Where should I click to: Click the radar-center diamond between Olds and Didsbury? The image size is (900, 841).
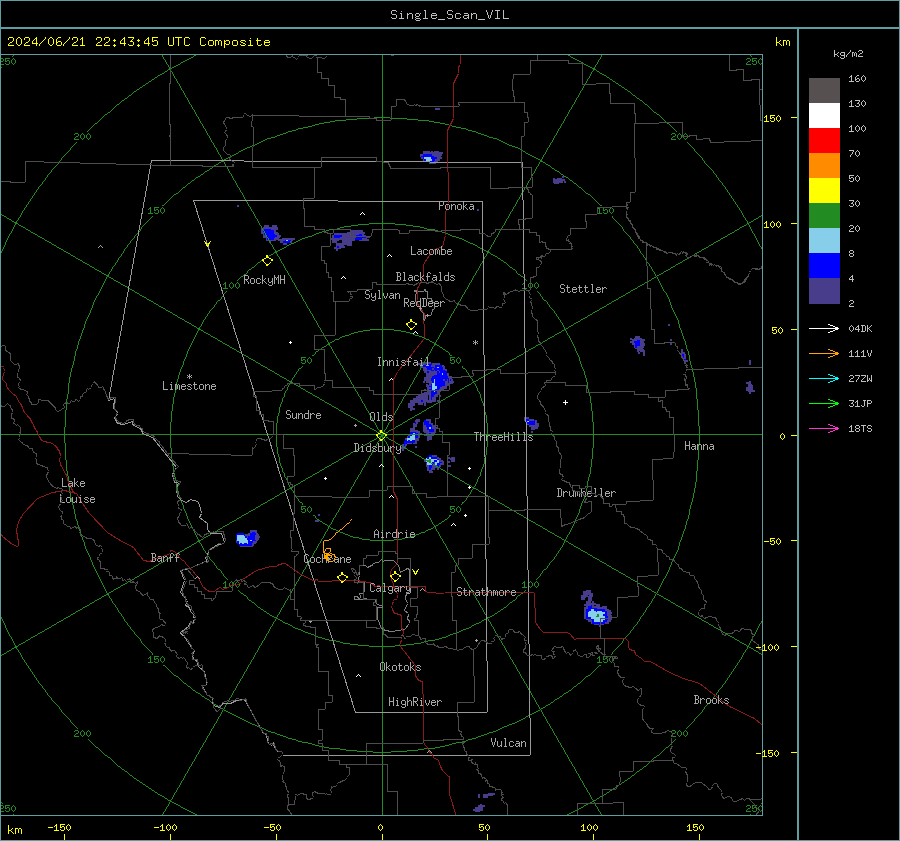tap(382, 435)
